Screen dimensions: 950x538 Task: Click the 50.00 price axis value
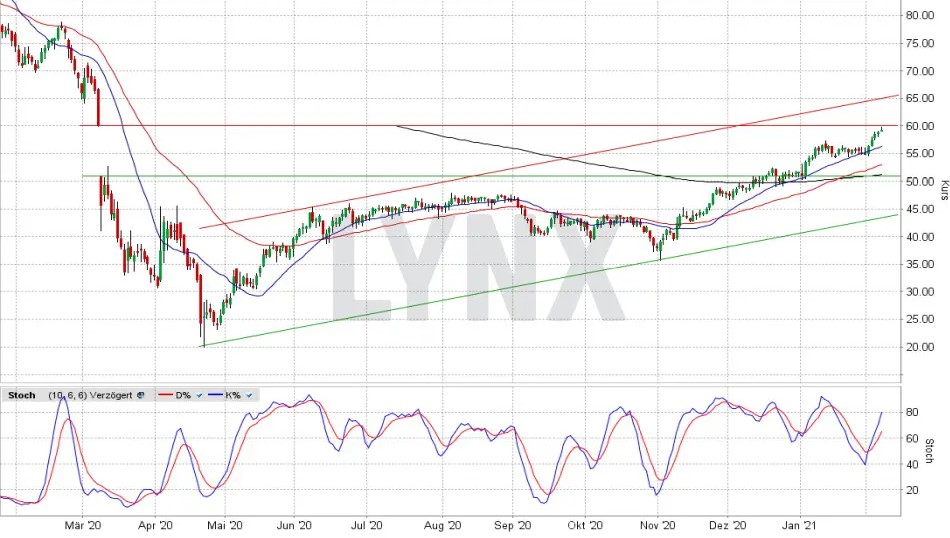click(919, 182)
